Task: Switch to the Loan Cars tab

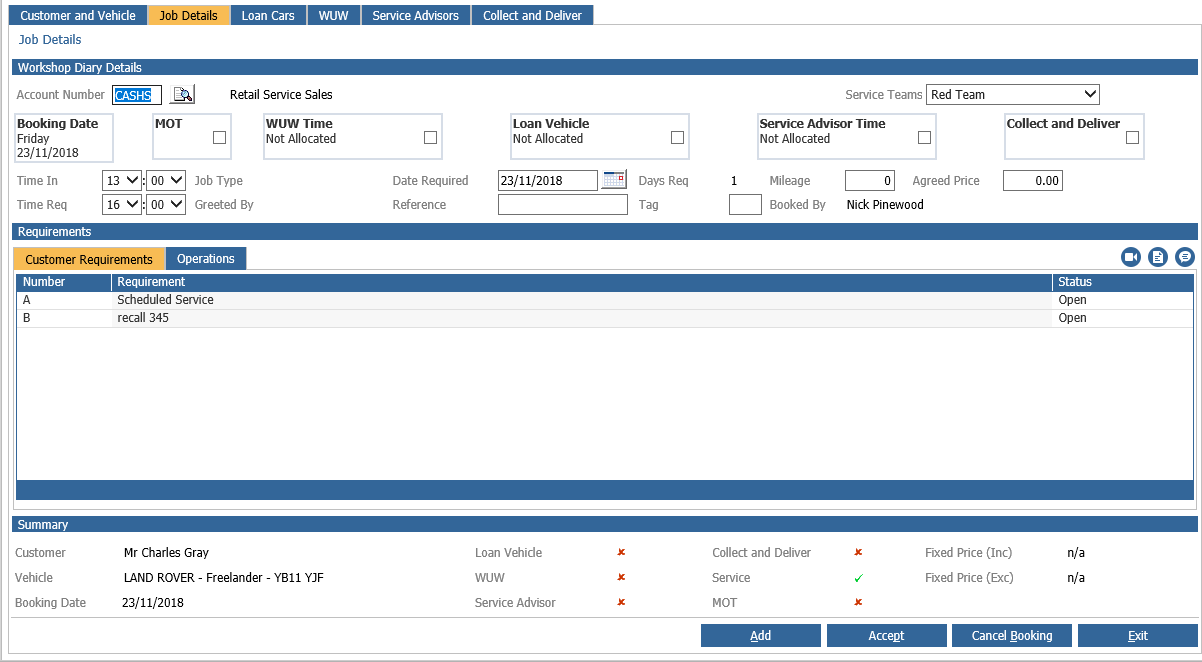Action: pyautogui.click(x=268, y=15)
